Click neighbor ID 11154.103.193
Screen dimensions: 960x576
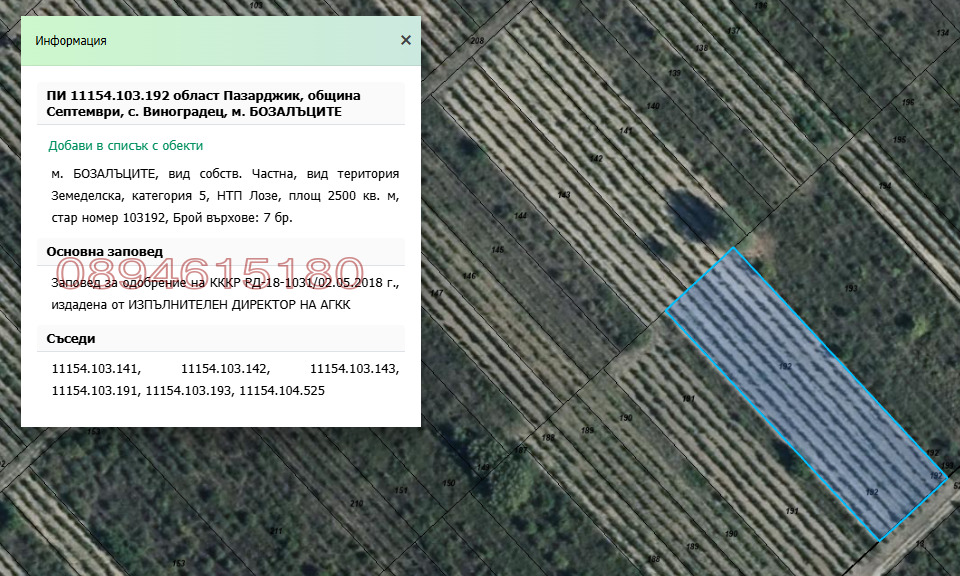click(x=189, y=391)
